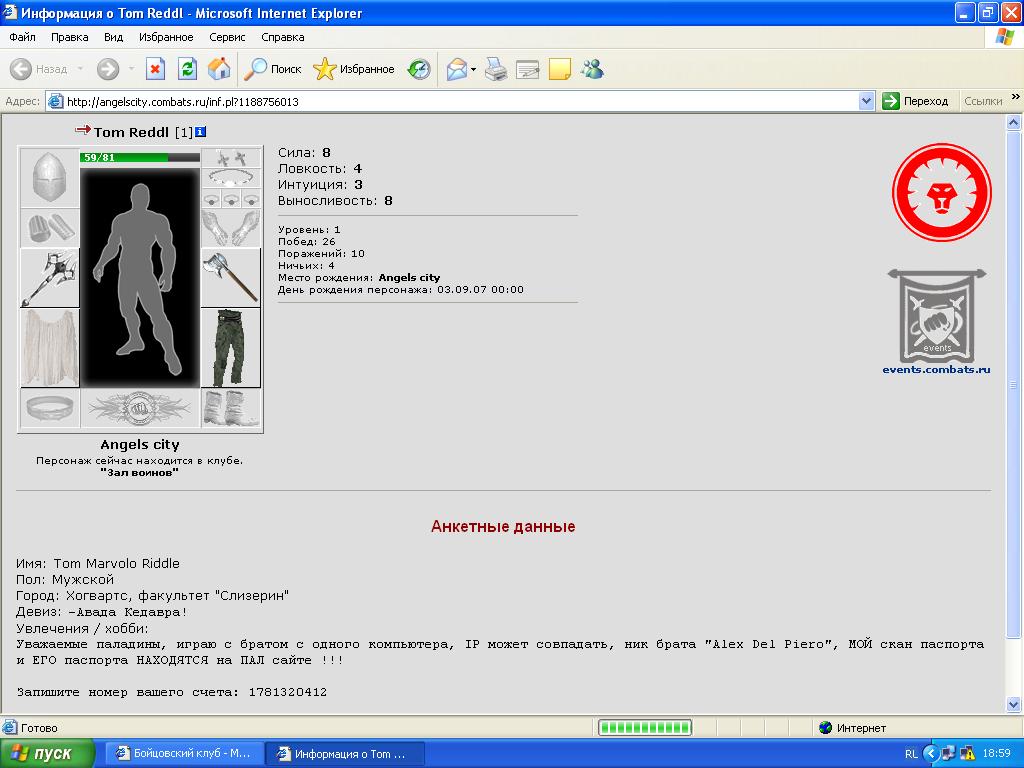The height and width of the screenshot is (768, 1024).
Task: Open events.combats.ru link
Action: pyautogui.click(x=936, y=370)
